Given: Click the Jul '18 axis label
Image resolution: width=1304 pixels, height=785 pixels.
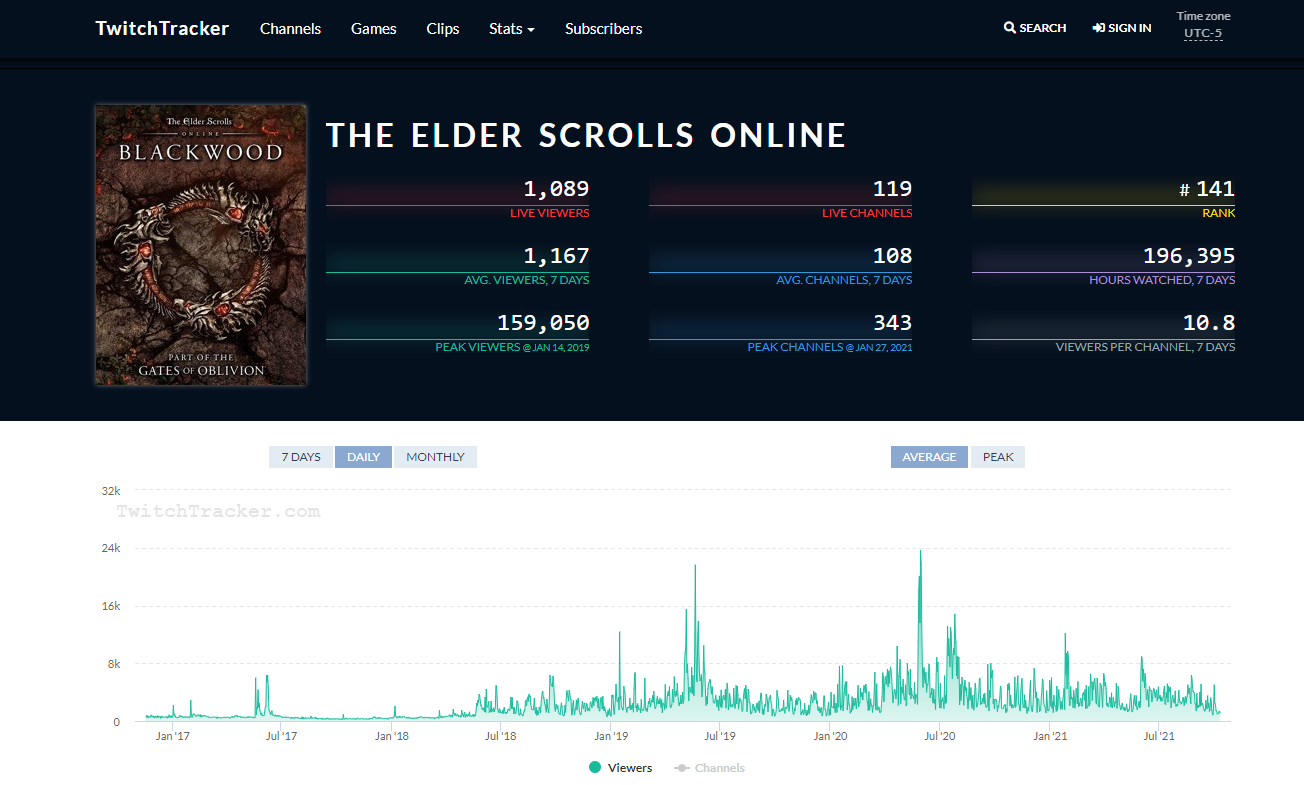Looking at the screenshot, I should pos(500,736).
